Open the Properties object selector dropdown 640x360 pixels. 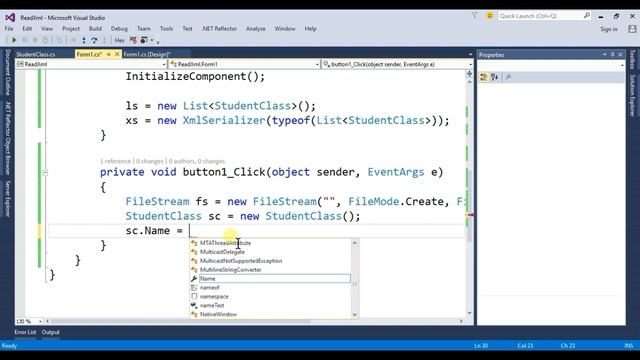point(622,65)
